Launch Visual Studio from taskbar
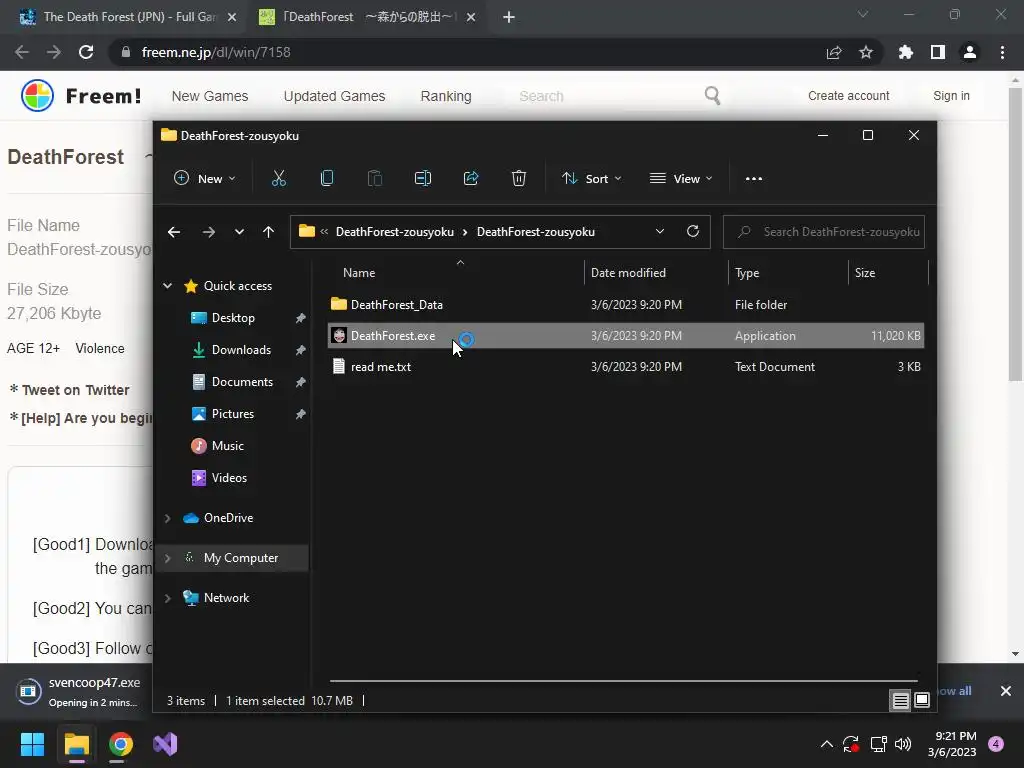 165,744
